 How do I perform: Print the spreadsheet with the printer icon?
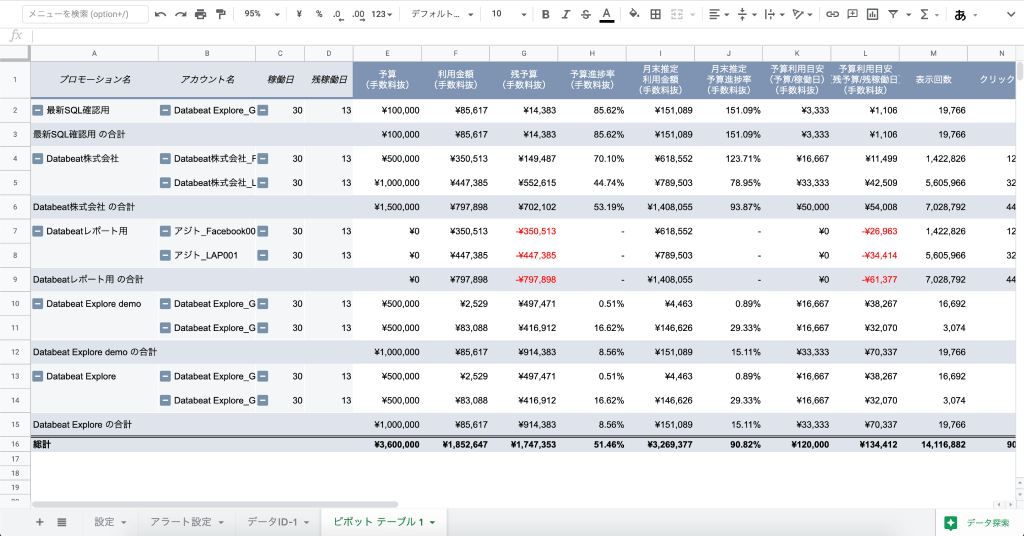[x=200, y=14]
